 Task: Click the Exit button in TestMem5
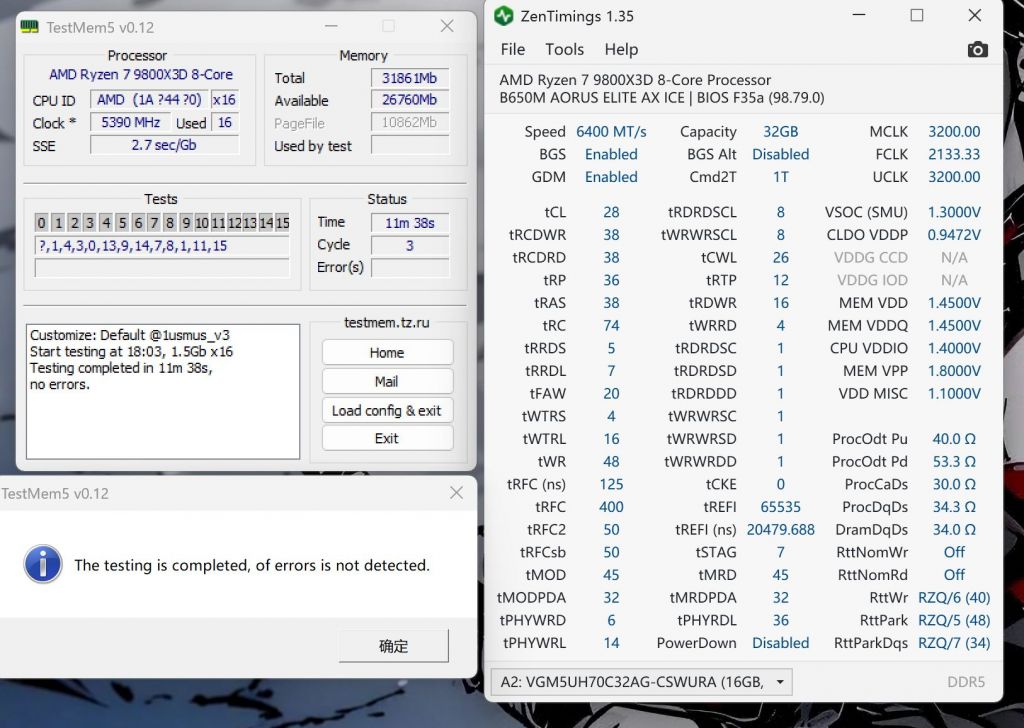[386, 439]
